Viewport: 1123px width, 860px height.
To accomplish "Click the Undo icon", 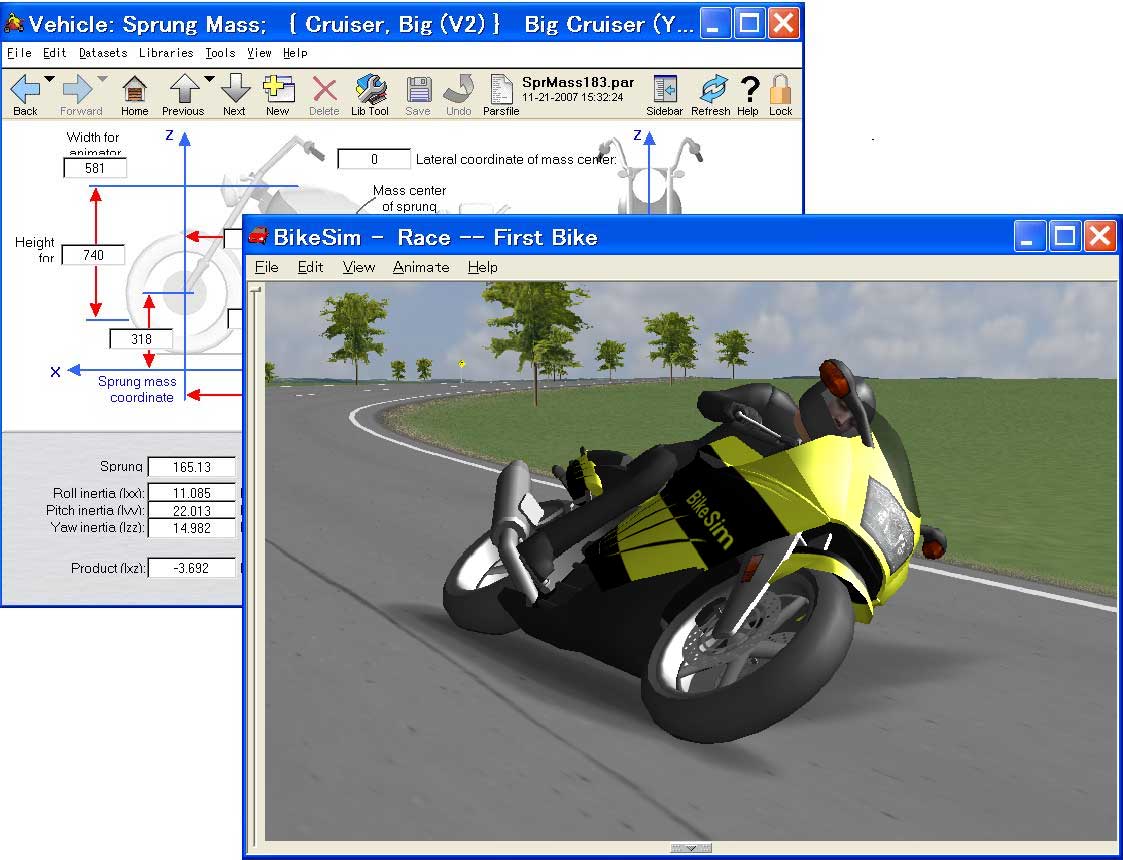I will [458, 90].
